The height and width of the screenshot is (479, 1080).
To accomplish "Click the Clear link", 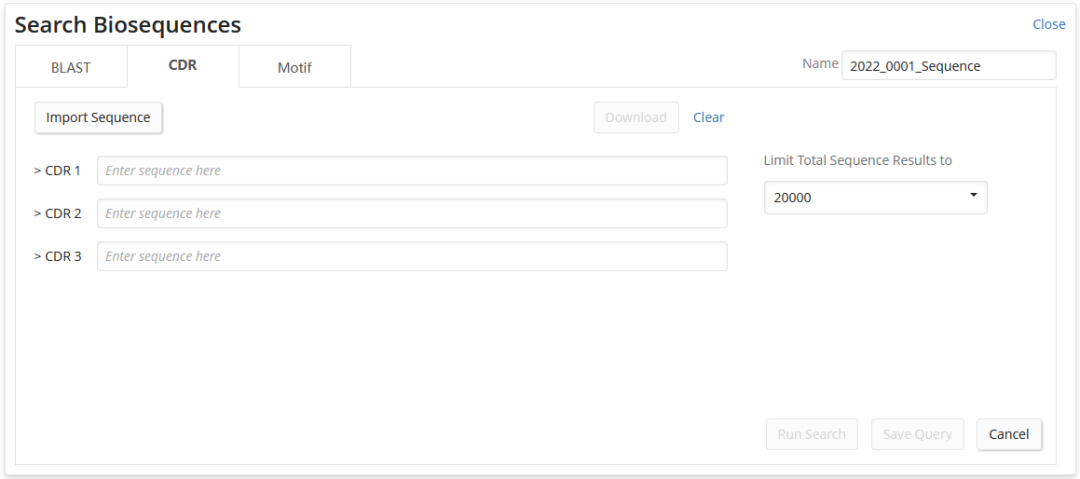I will coord(708,117).
